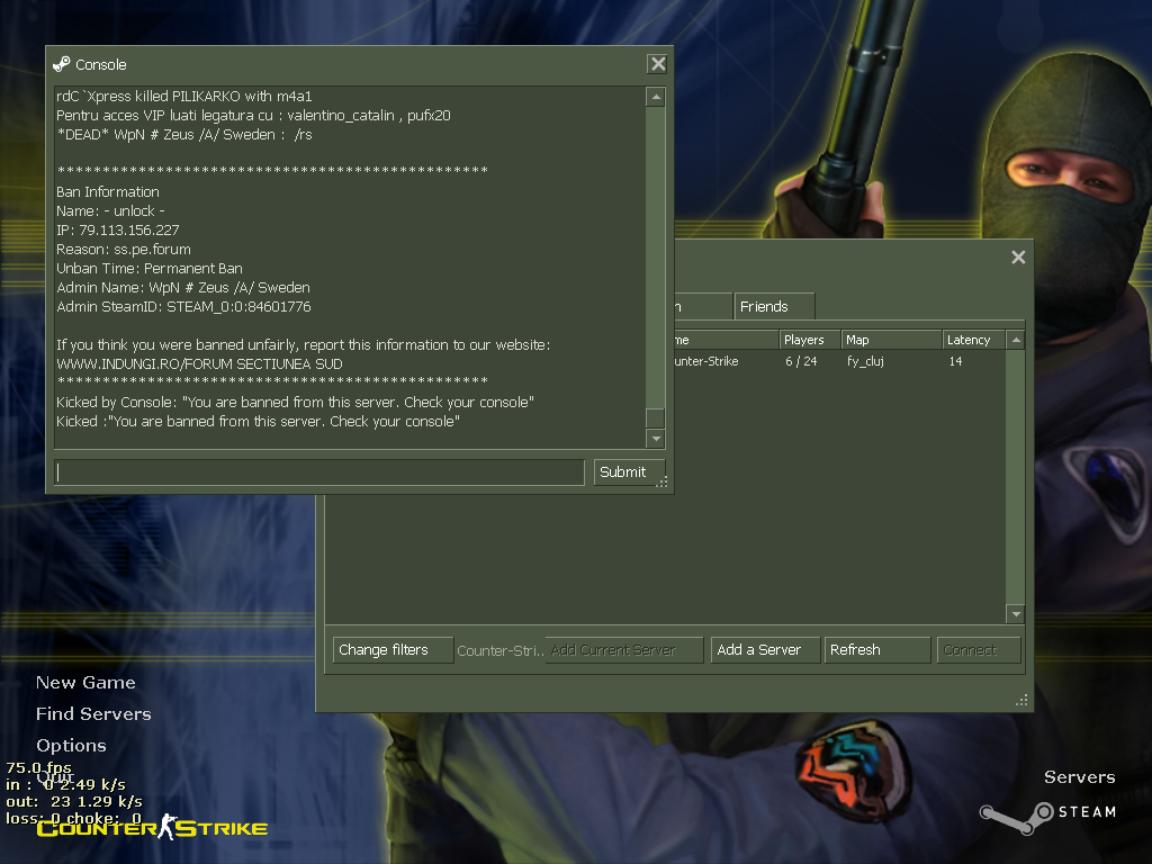Click the server list scroll down arrow
1152x864 pixels.
[1015, 613]
